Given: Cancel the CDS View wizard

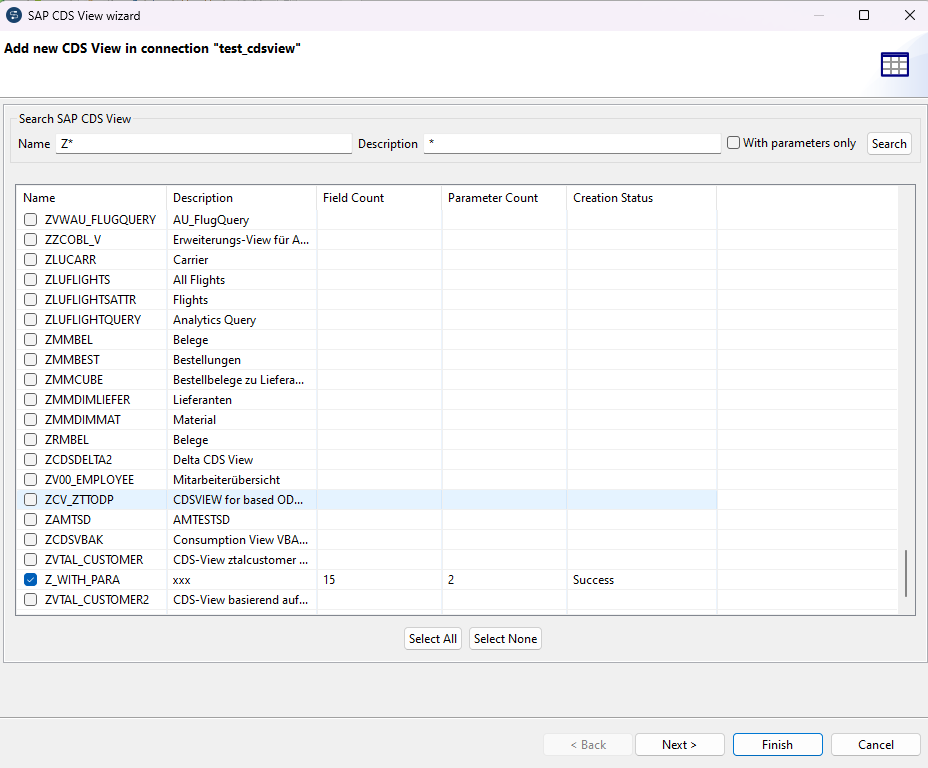Looking at the screenshot, I should click(x=875, y=744).
